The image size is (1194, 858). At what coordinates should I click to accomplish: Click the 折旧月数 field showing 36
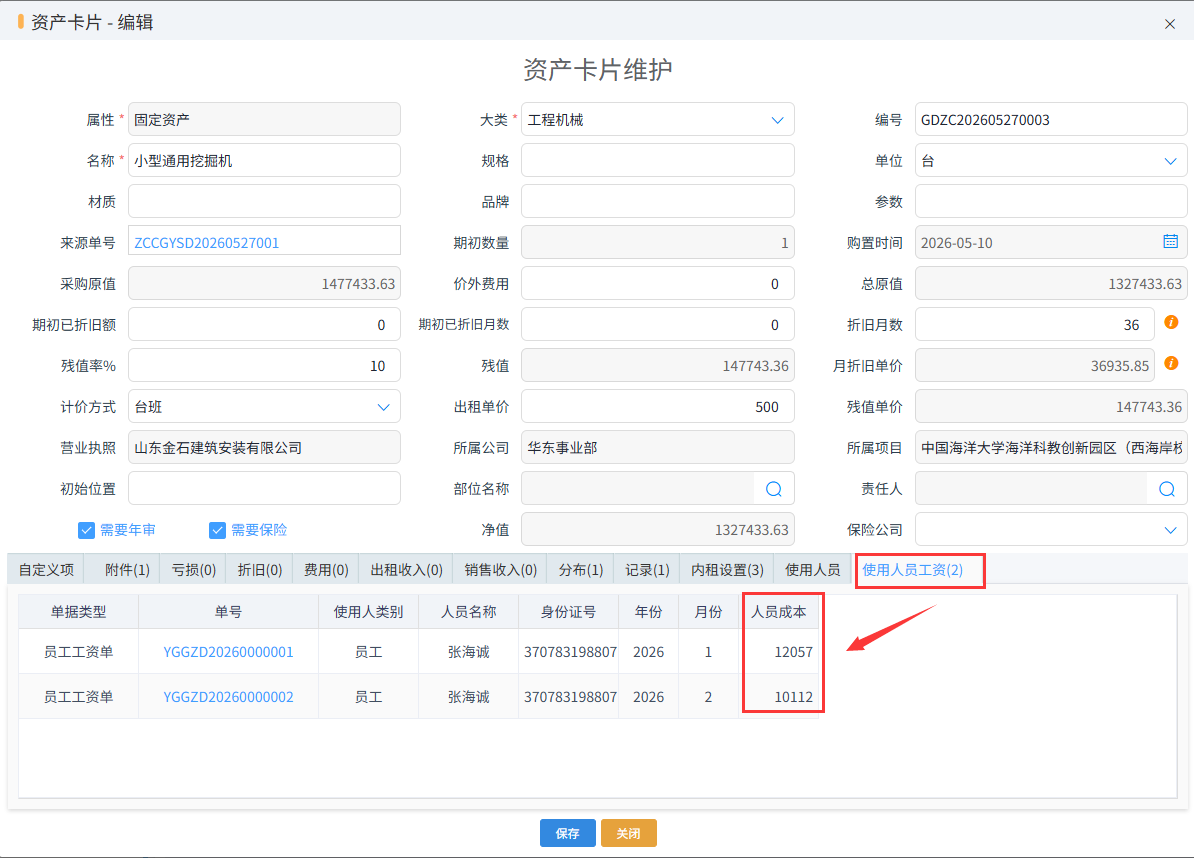tap(1035, 325)
